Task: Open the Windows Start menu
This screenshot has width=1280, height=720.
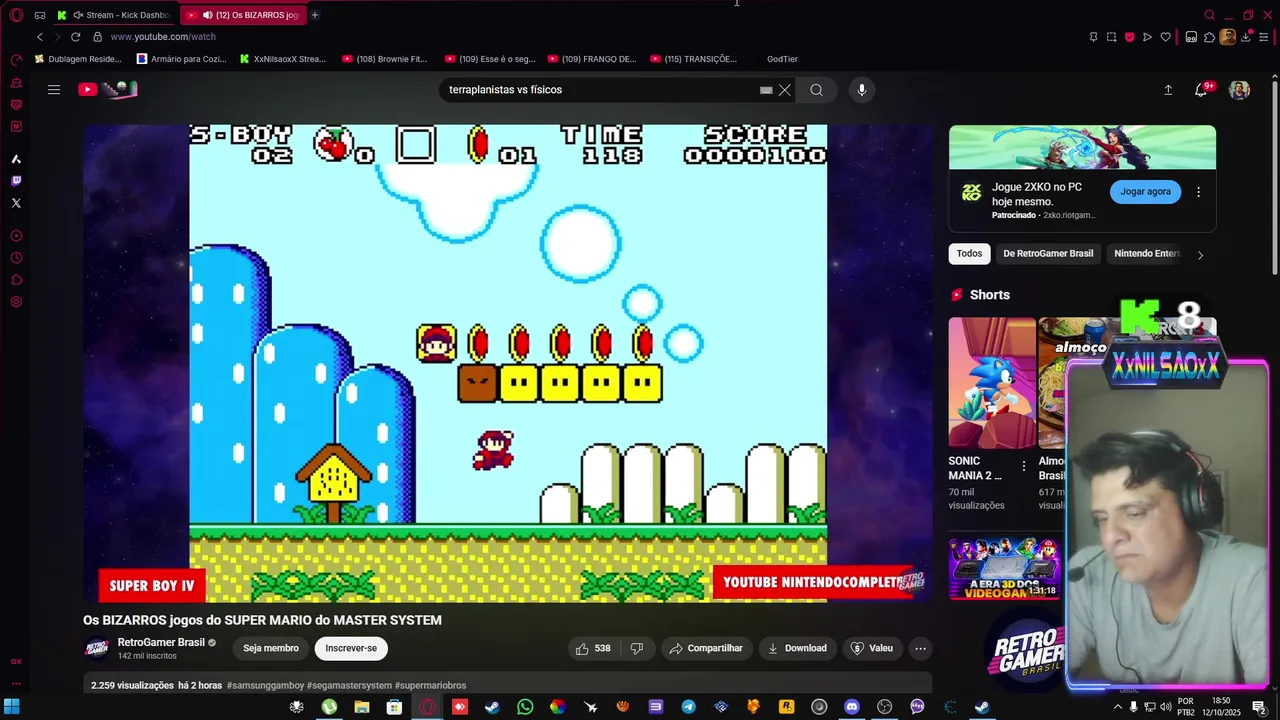Action: pyautogui.click(x=12, y=707)
